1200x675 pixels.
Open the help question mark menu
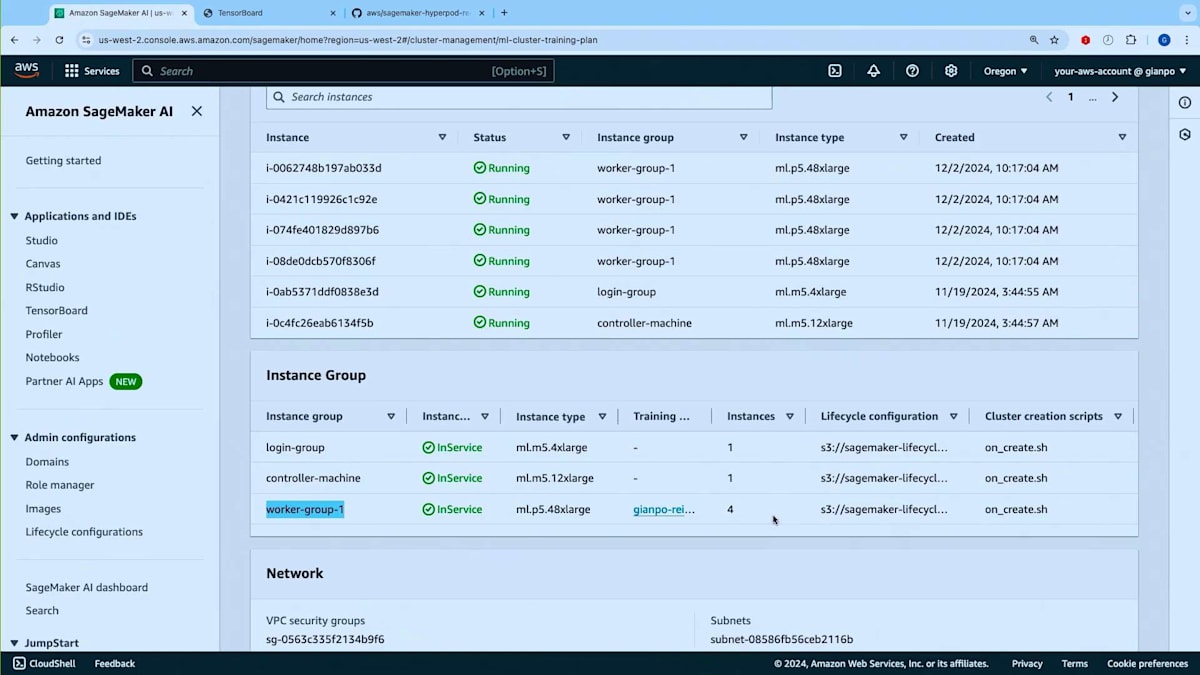[912, 71]
